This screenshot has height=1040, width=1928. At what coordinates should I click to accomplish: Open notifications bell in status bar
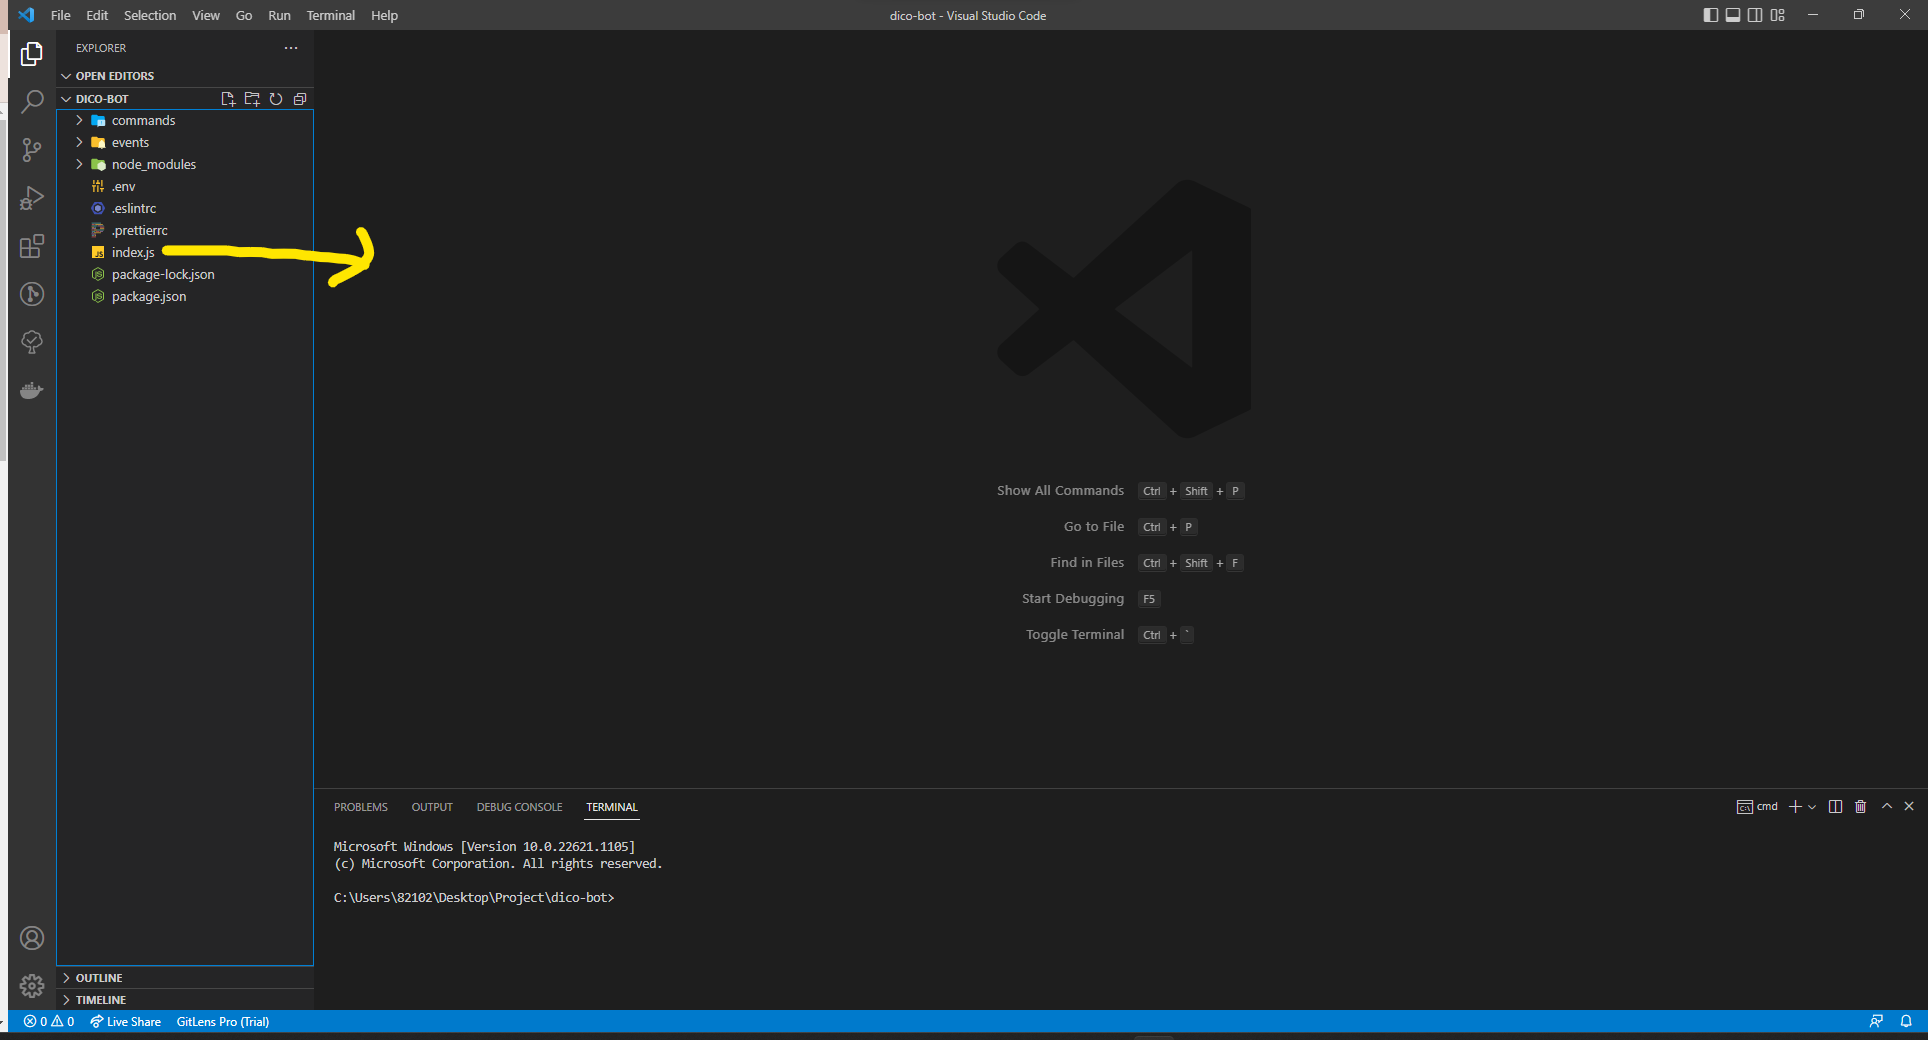[1906, 1021]
